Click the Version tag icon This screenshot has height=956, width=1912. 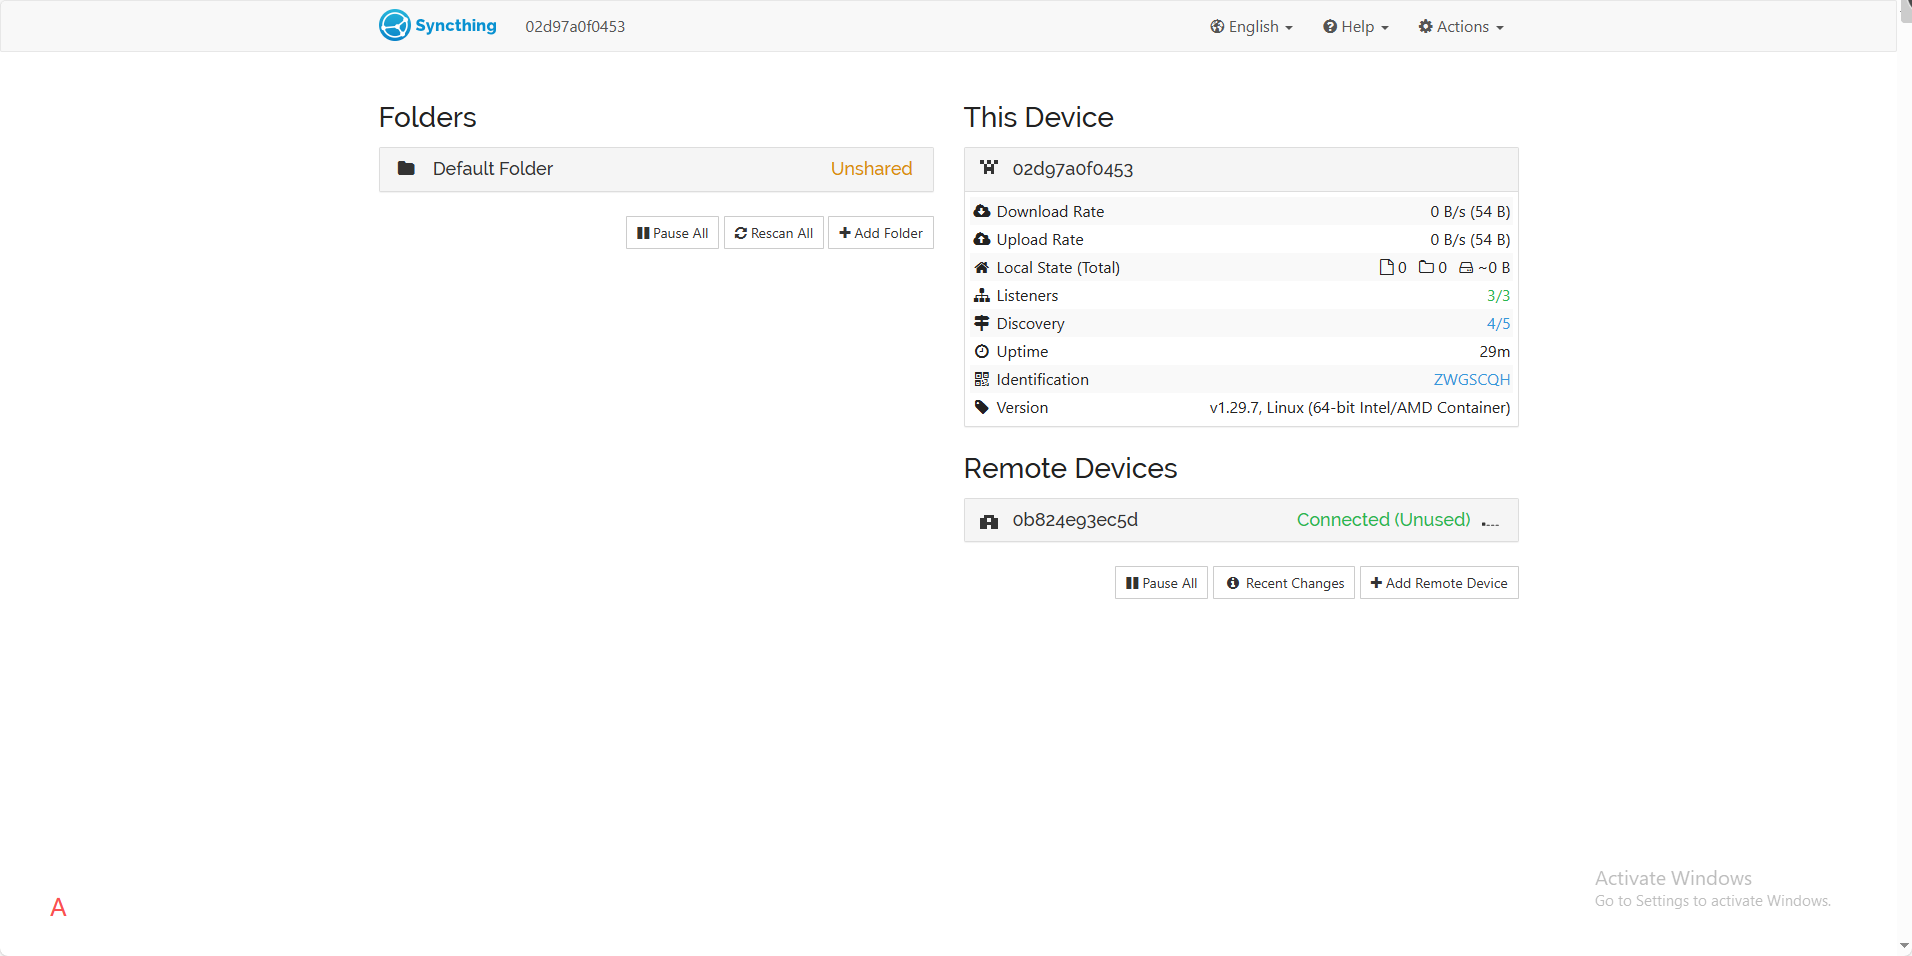click(x=982, y=407)
